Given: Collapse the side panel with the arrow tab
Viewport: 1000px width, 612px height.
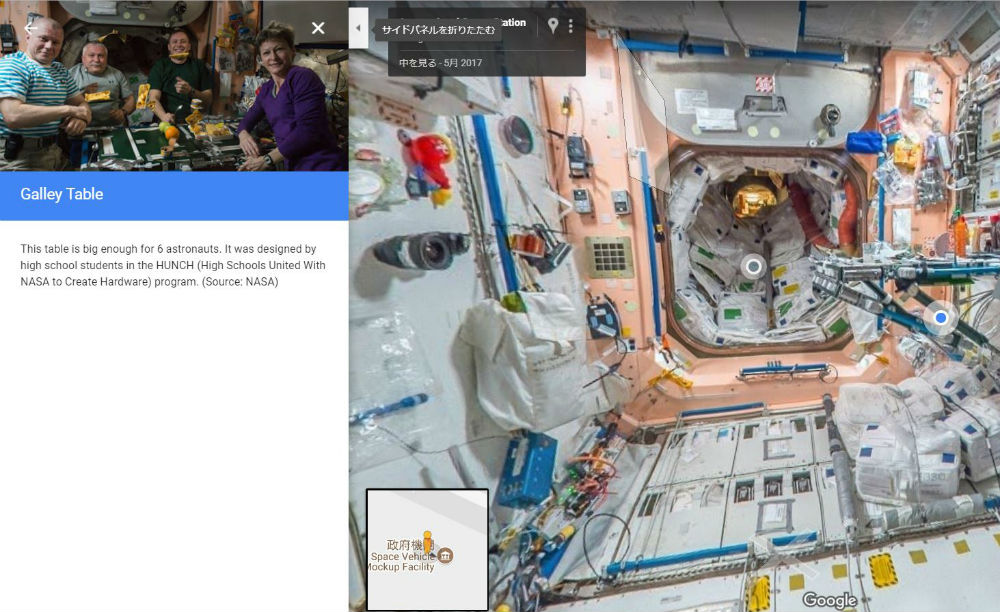Looking at the screenshot, I should tap(358, 28).
